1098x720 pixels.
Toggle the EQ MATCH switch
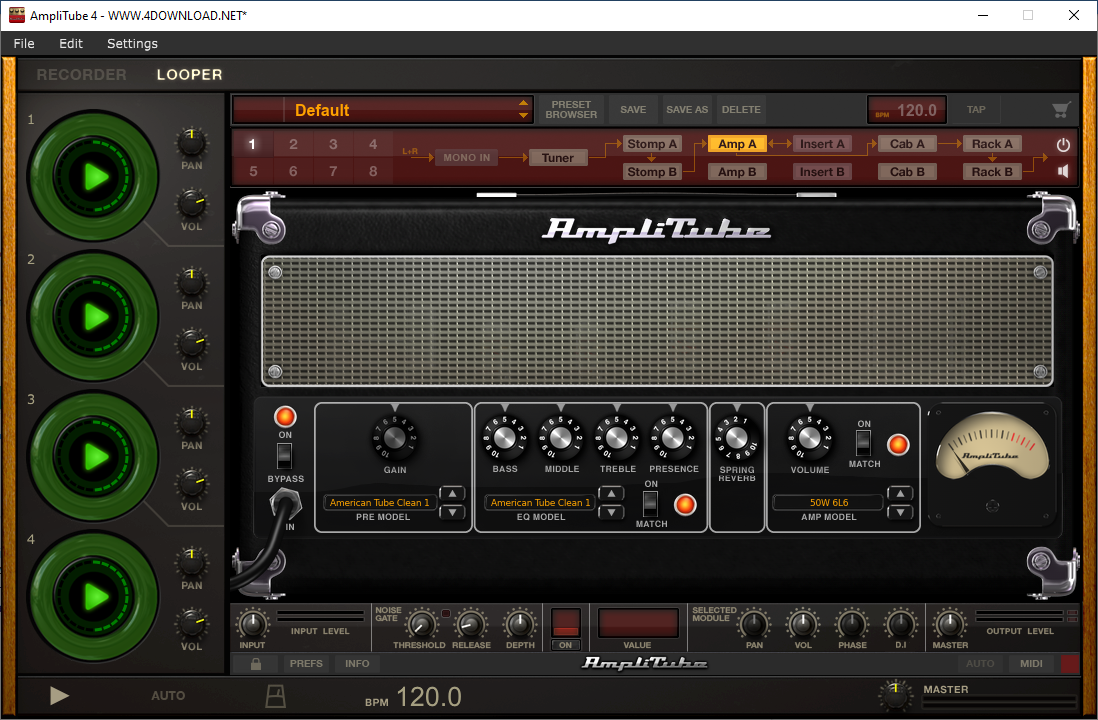coord(651,504)
